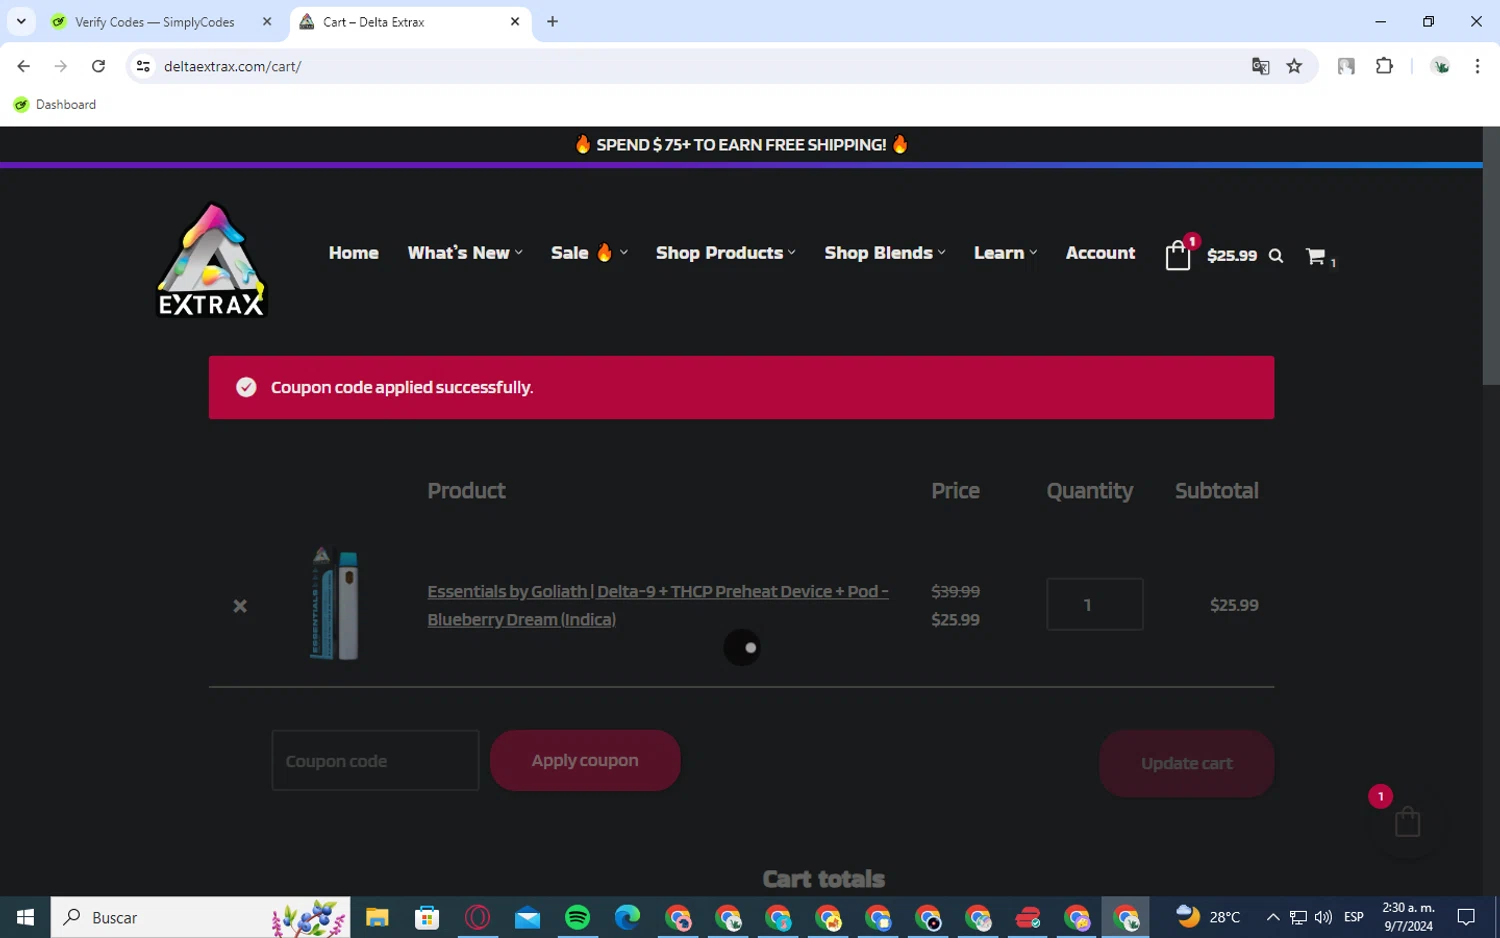1500x938 pixels.
Task: Open the Blueberry Dream product thumbnail
Action: 335,604
